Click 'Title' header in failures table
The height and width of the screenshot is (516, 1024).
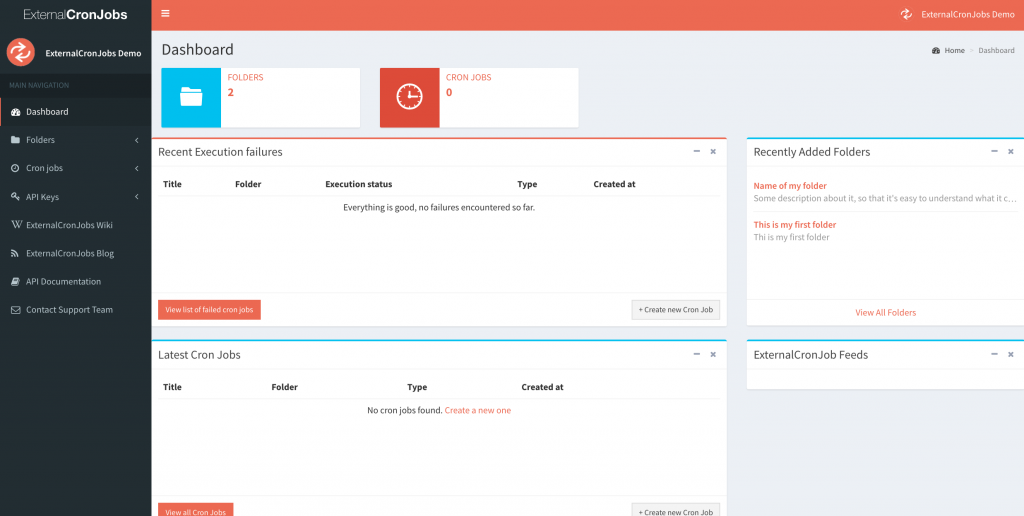172,184
